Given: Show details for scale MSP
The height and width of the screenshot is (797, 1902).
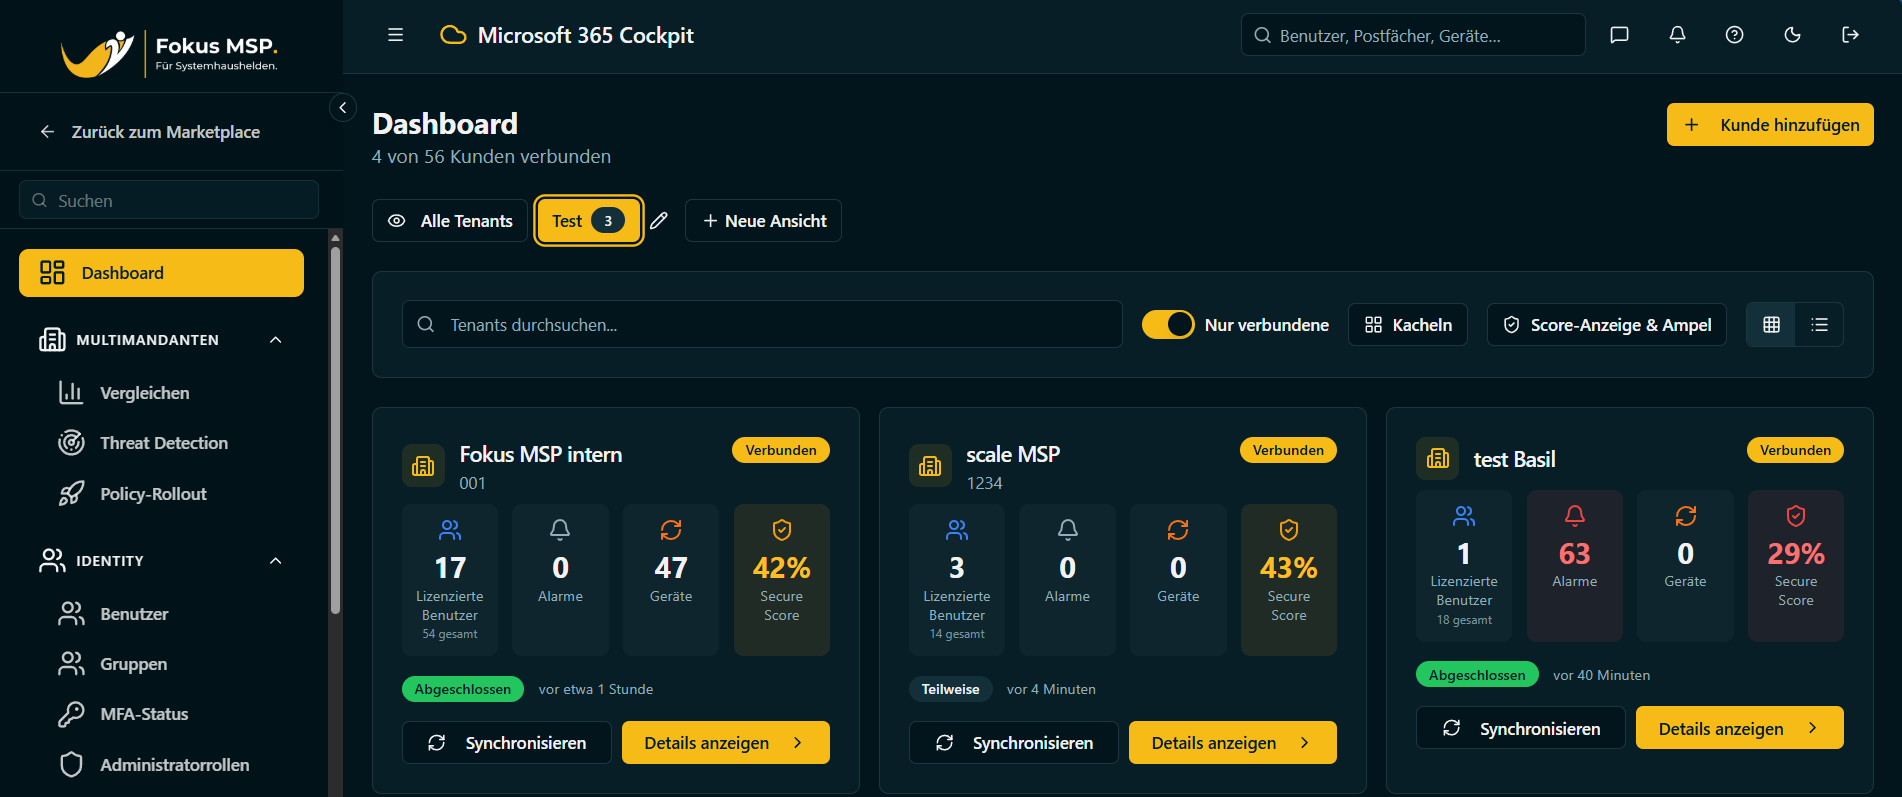Looking at the screenshot, I should [x=1233, y=743].
